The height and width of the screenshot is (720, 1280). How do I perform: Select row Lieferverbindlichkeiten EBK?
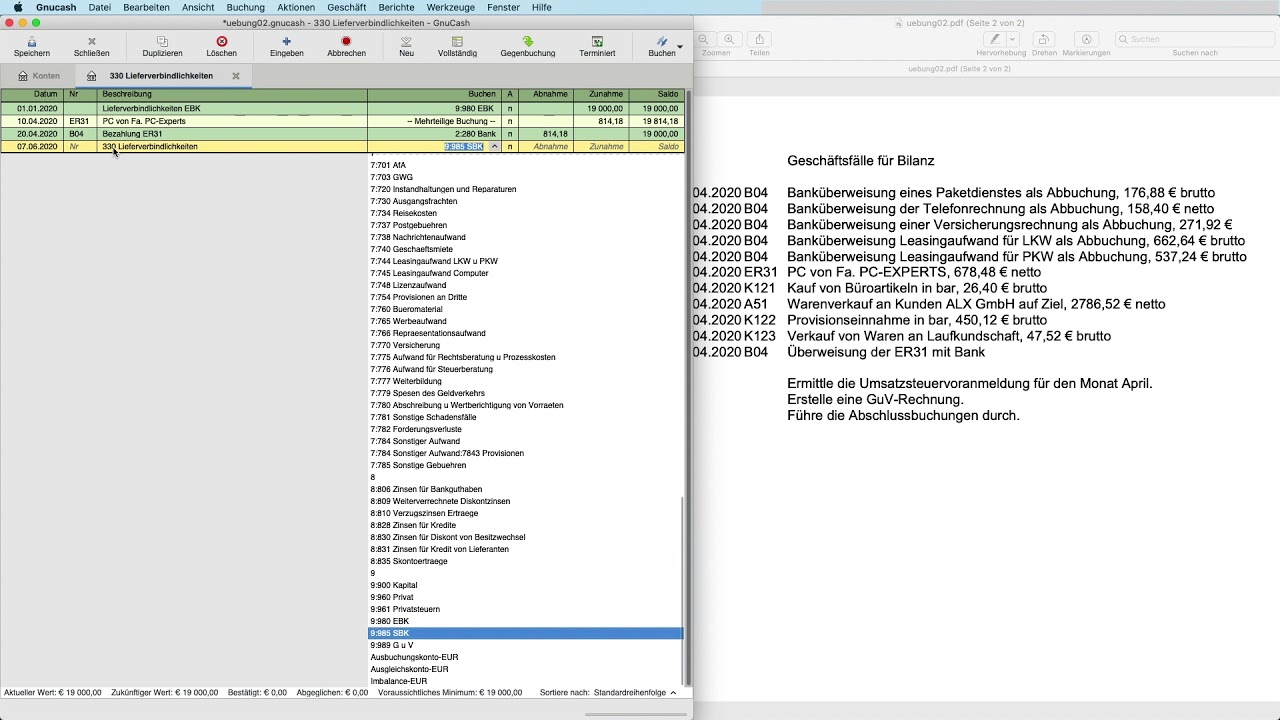pos(342,108)
